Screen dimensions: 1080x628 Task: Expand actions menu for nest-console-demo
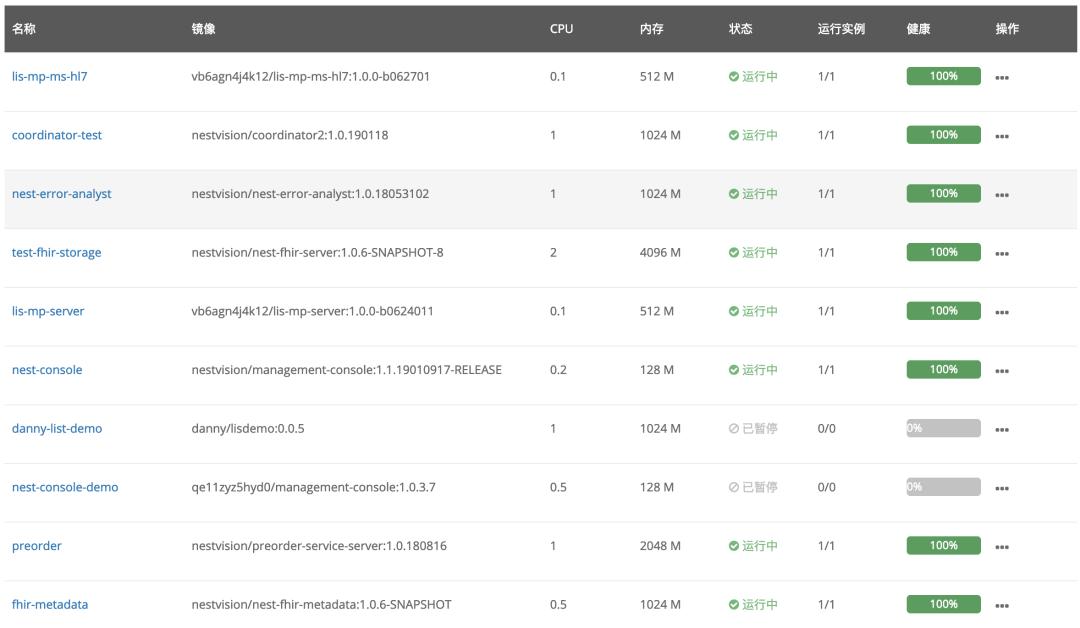pos(1001,489)
